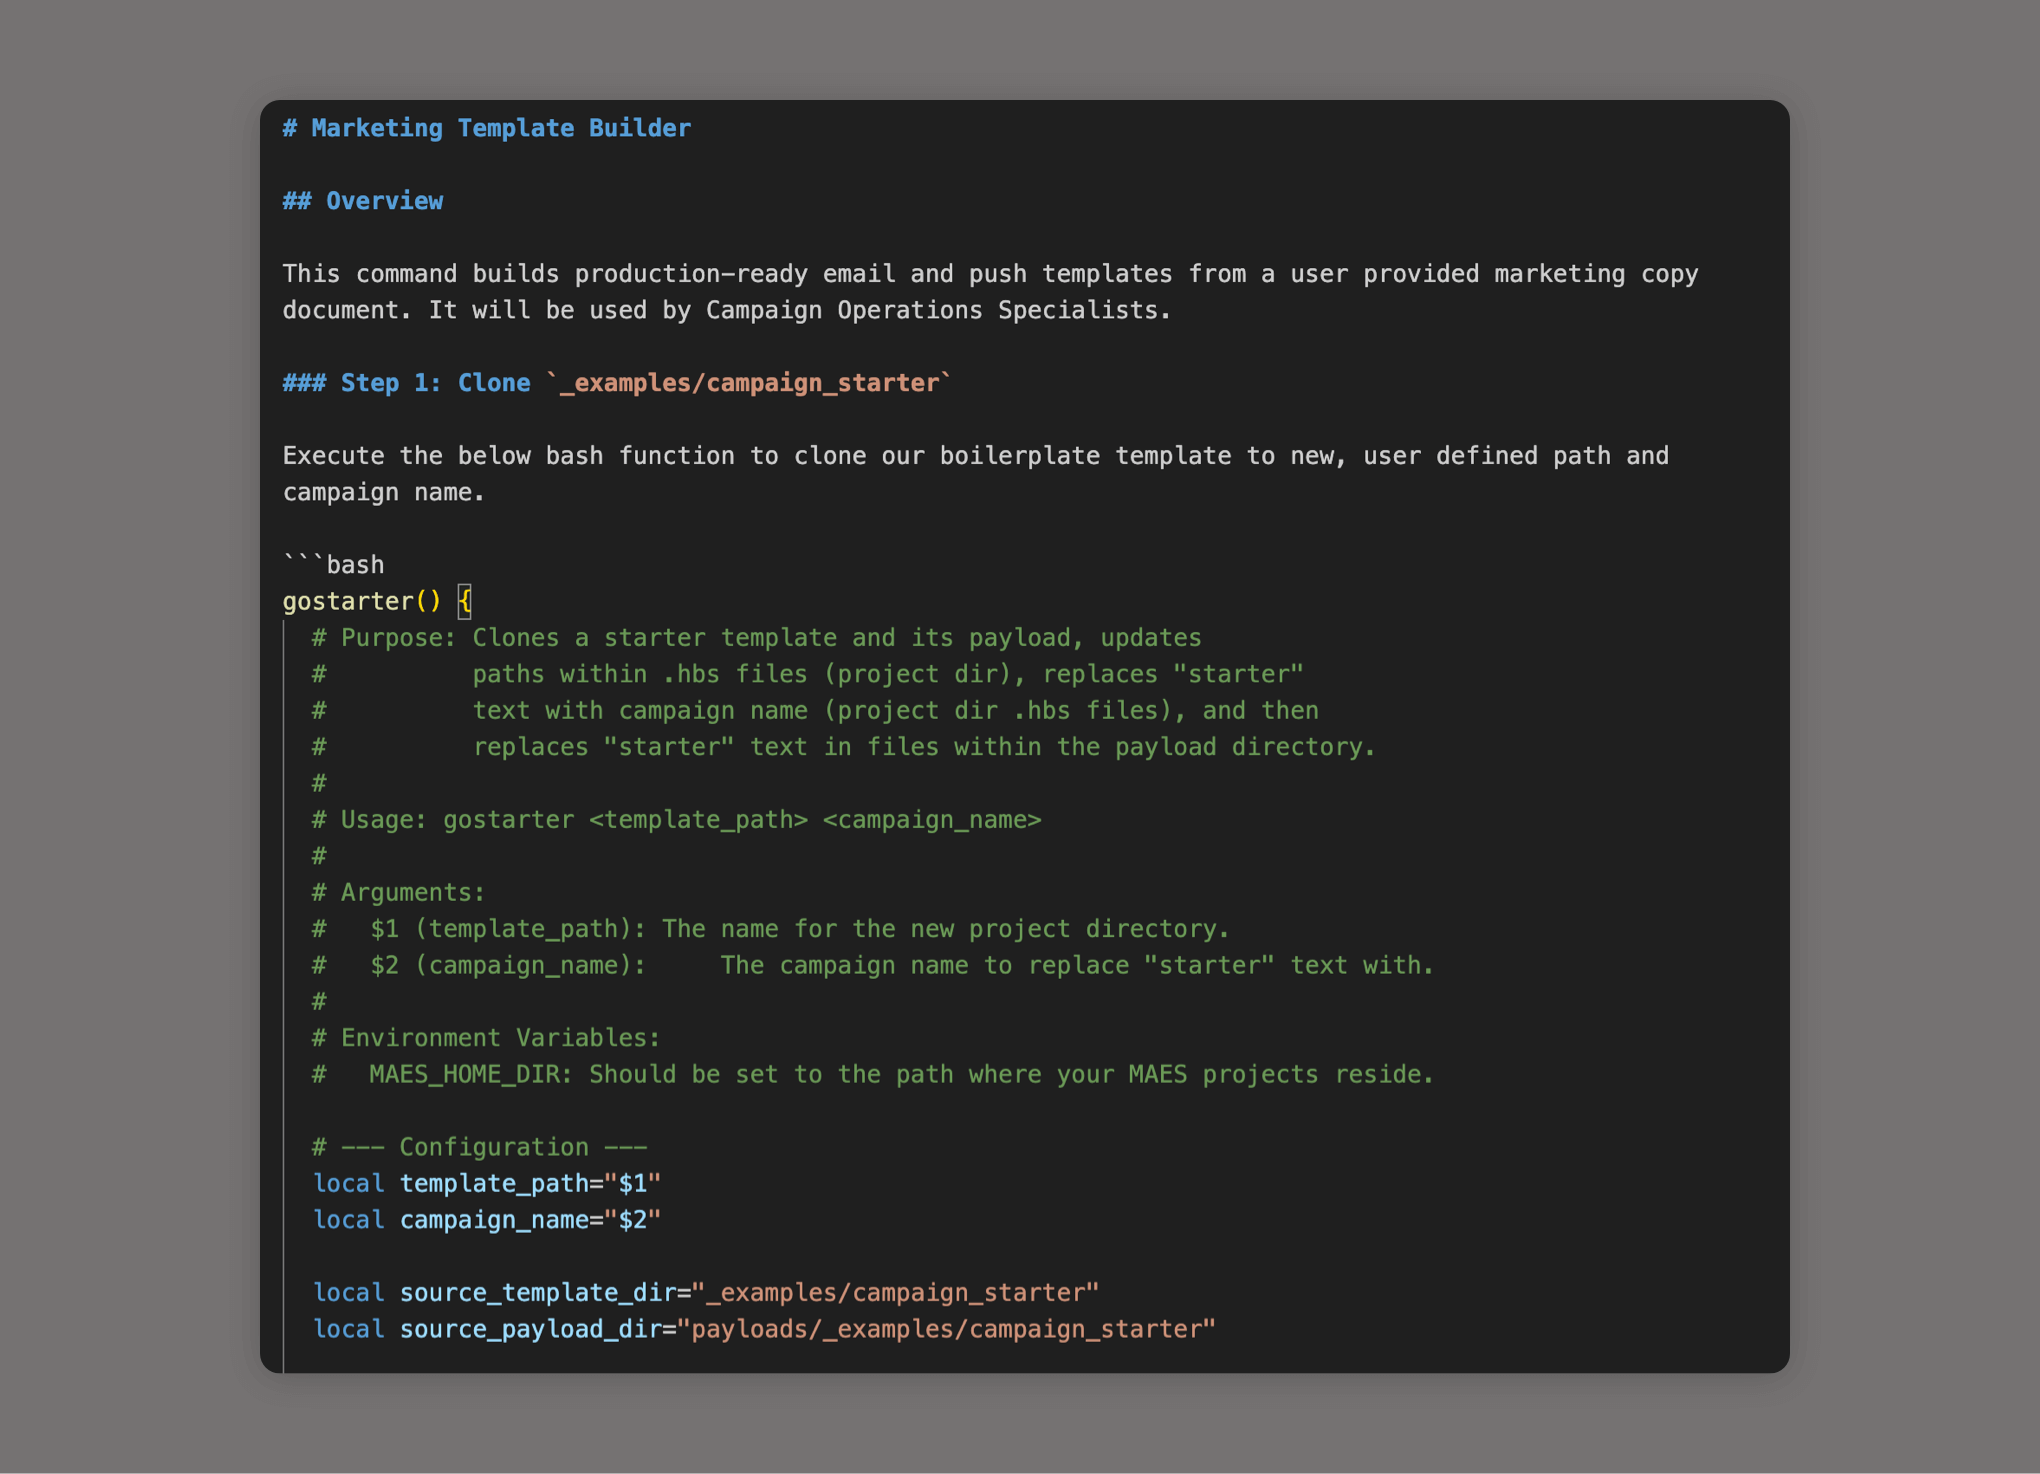The height and width of the screenshot is (1474, 2040).
Task: Click the highlighted opening curly brace after gostarter()
Action: click(x=465, y=602)
